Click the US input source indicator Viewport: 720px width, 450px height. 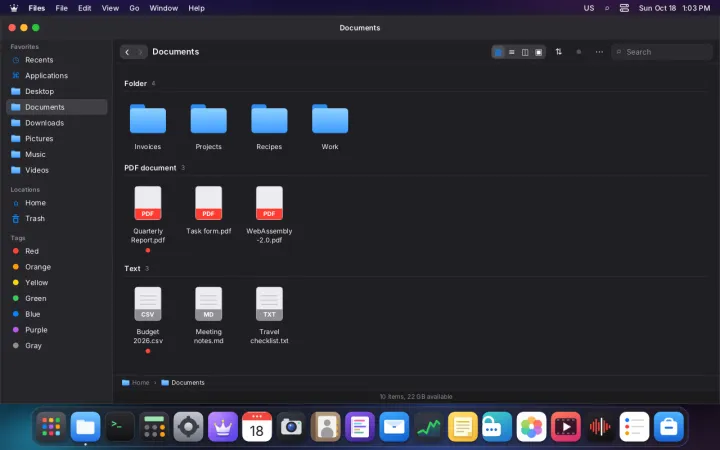589,8
